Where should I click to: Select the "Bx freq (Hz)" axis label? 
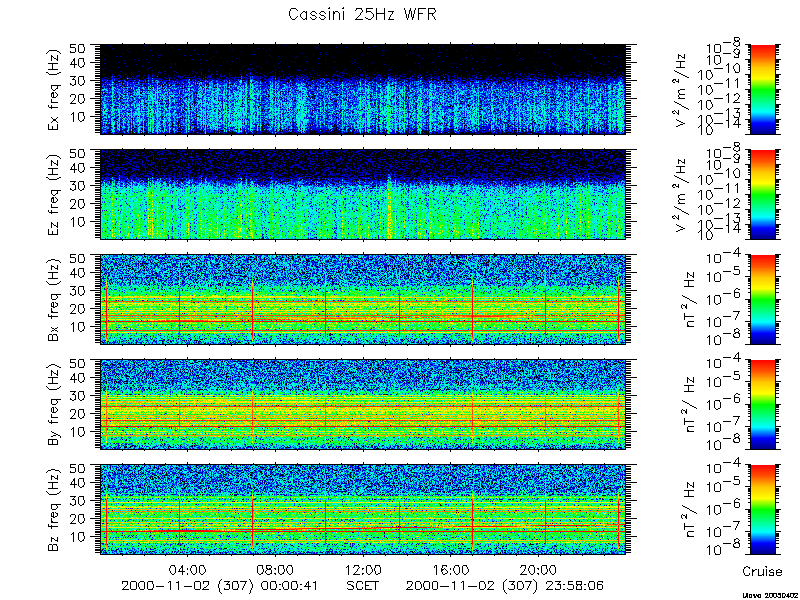coord(55,300)
